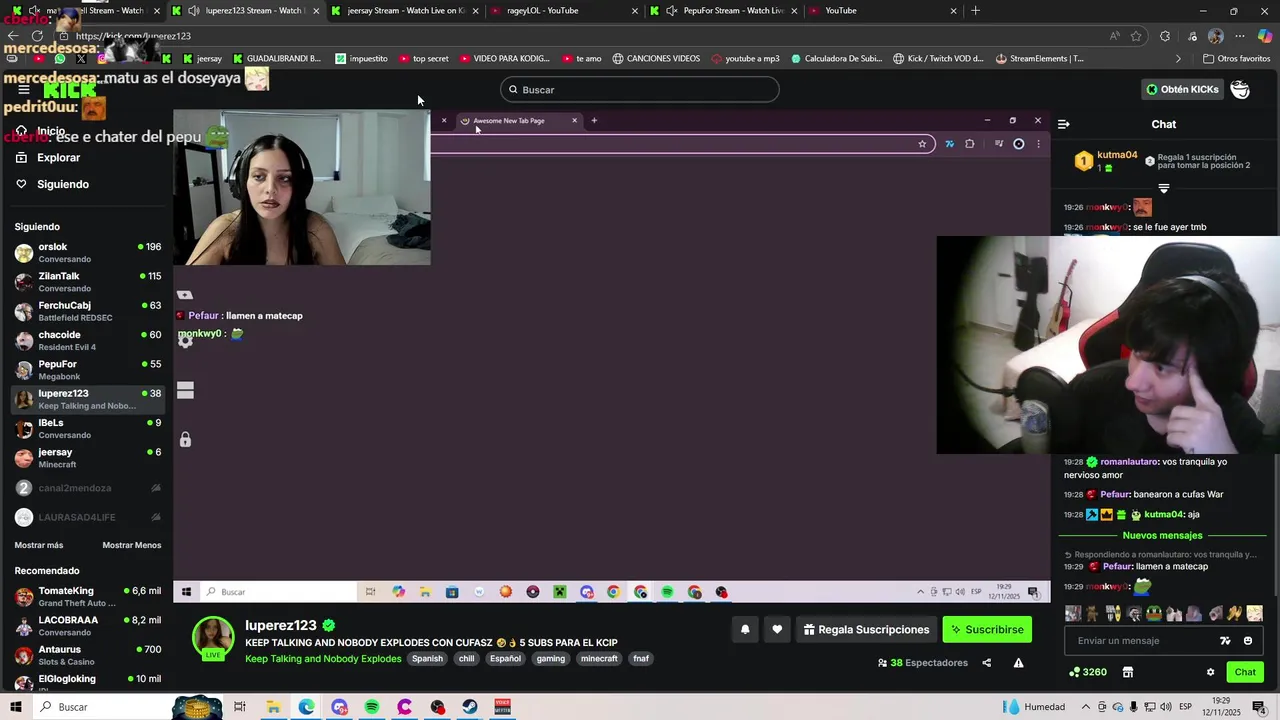
Task: Select the minecraft stream tag
Action: click(599, 659)
